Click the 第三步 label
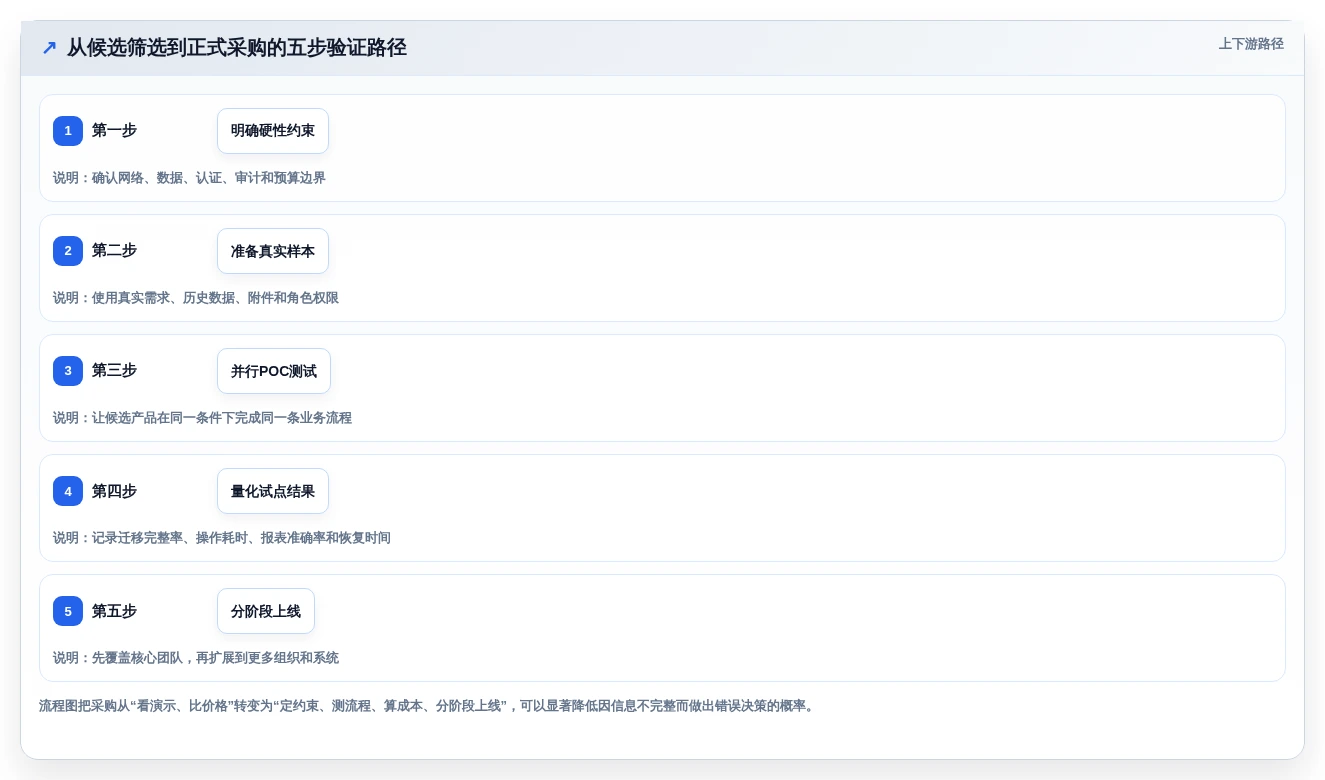This screenshot has height=780, width=1325. pyautogui.click(x=114, y=370)
